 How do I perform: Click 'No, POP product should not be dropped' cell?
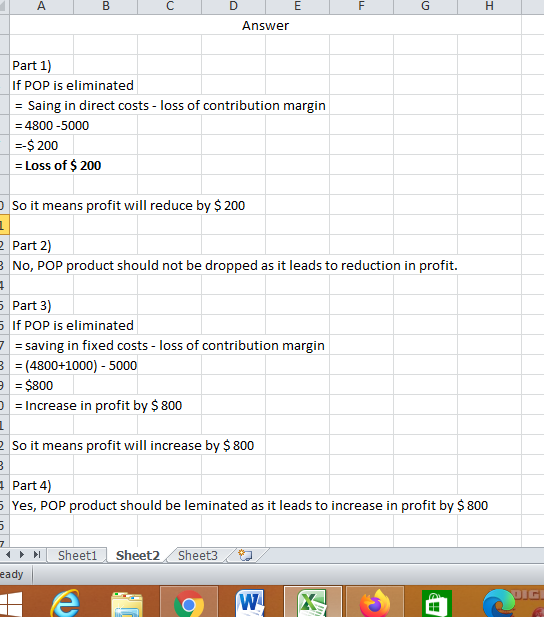[235, 266]
